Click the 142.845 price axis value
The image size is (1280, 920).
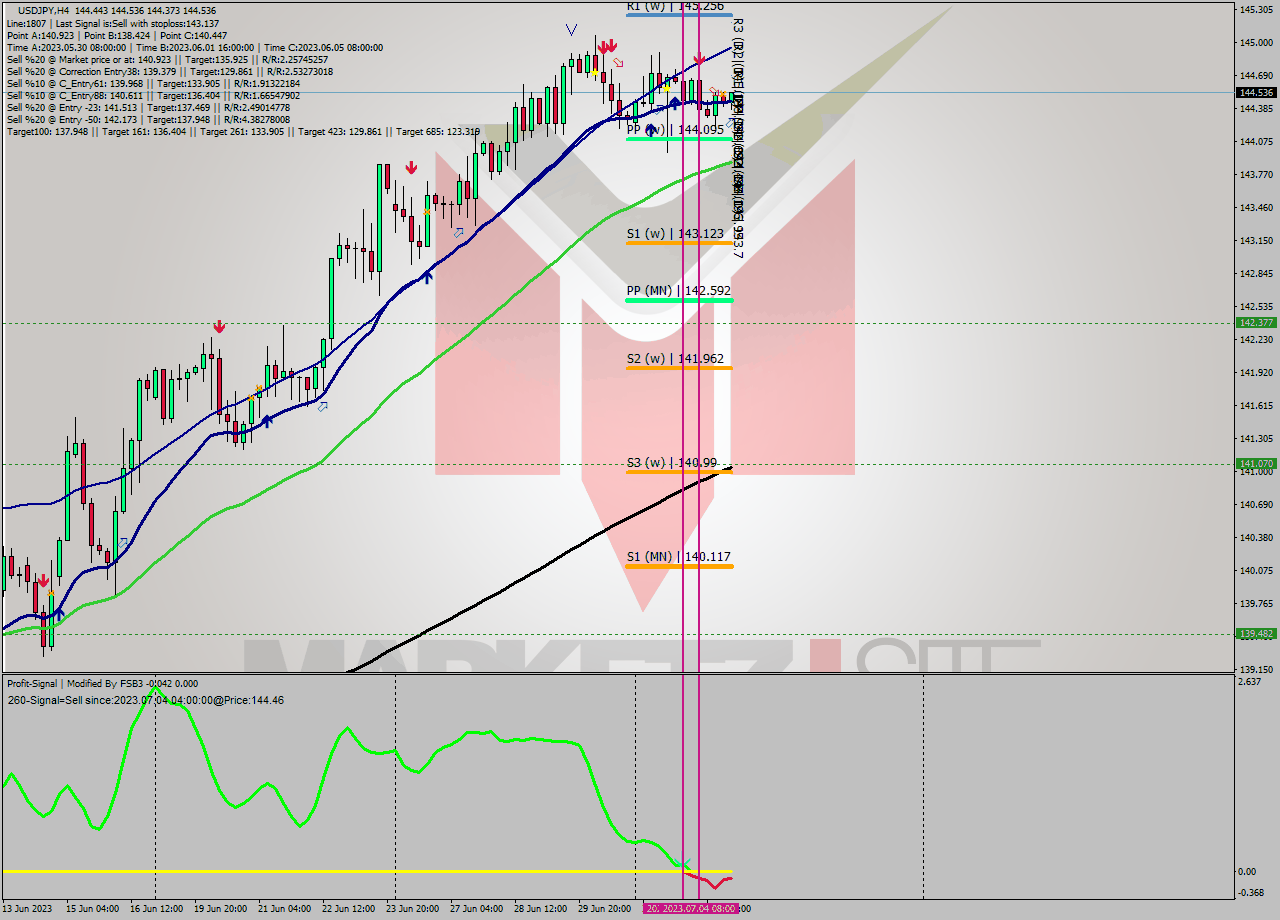coord(1255,274)
